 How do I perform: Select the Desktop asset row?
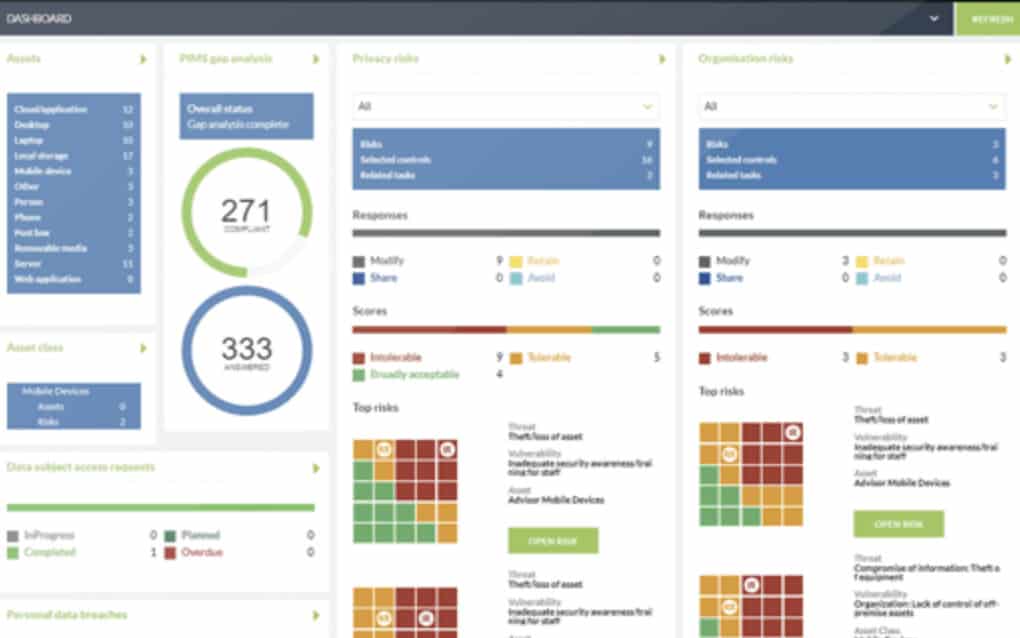pos(74,125)
